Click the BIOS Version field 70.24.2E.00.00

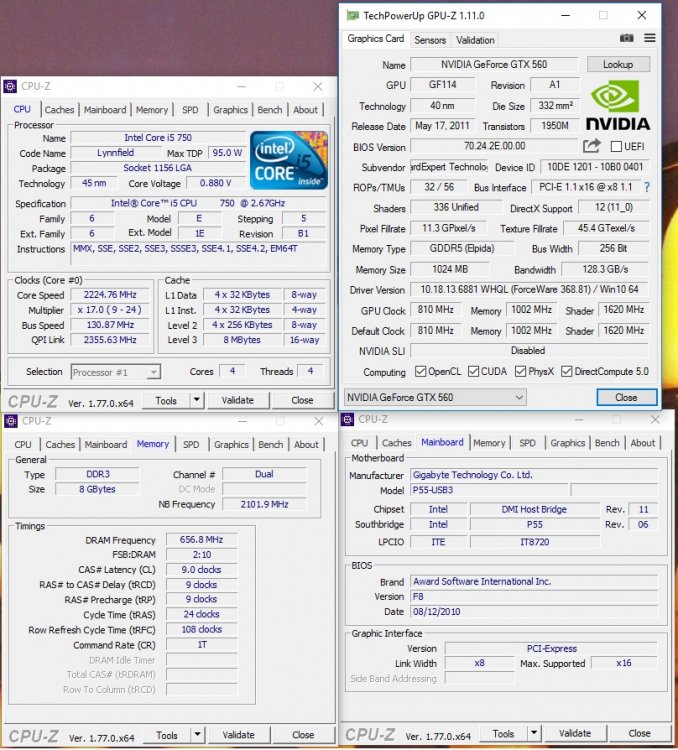click(x=494, y=146)
